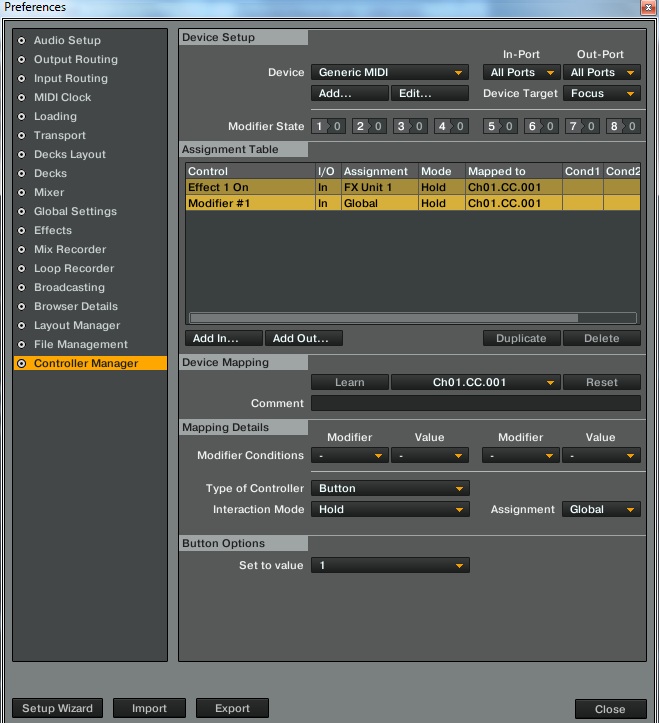Image resolution: width=659 pixels, height=723 pixels.
Task: Open first Value condition dropdown
Action: tap(430, 456)
